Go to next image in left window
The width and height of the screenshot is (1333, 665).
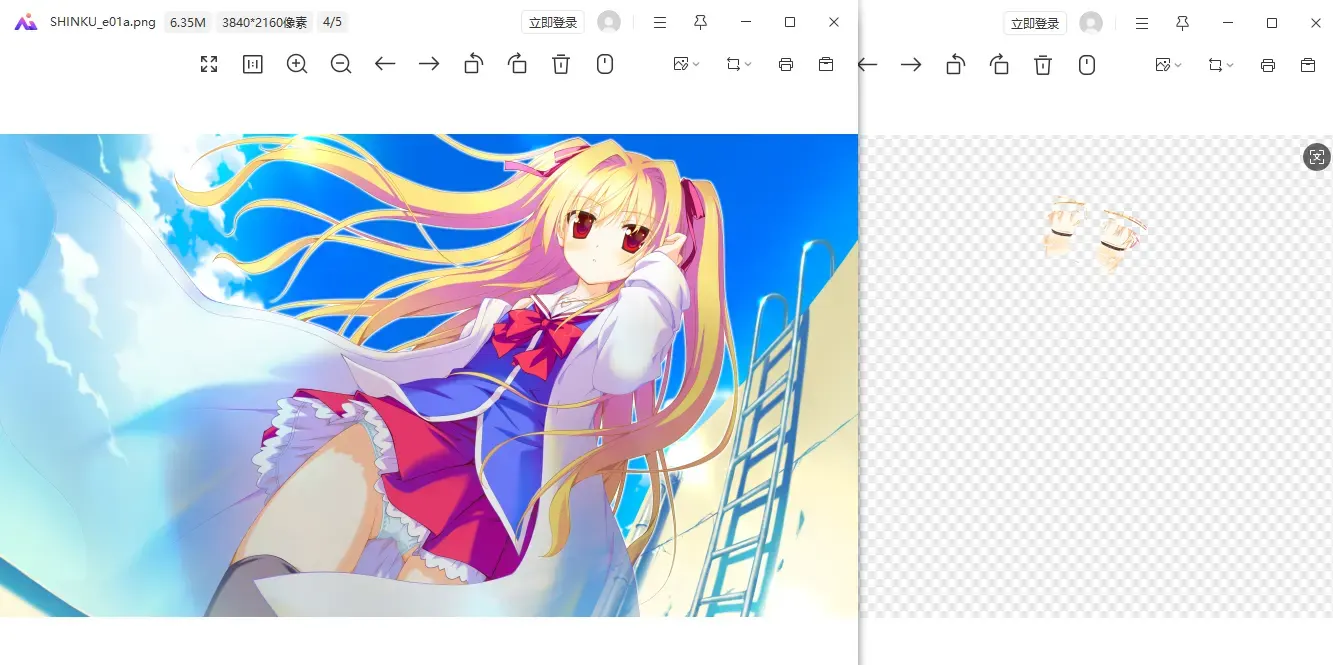(x=429, y=64)
